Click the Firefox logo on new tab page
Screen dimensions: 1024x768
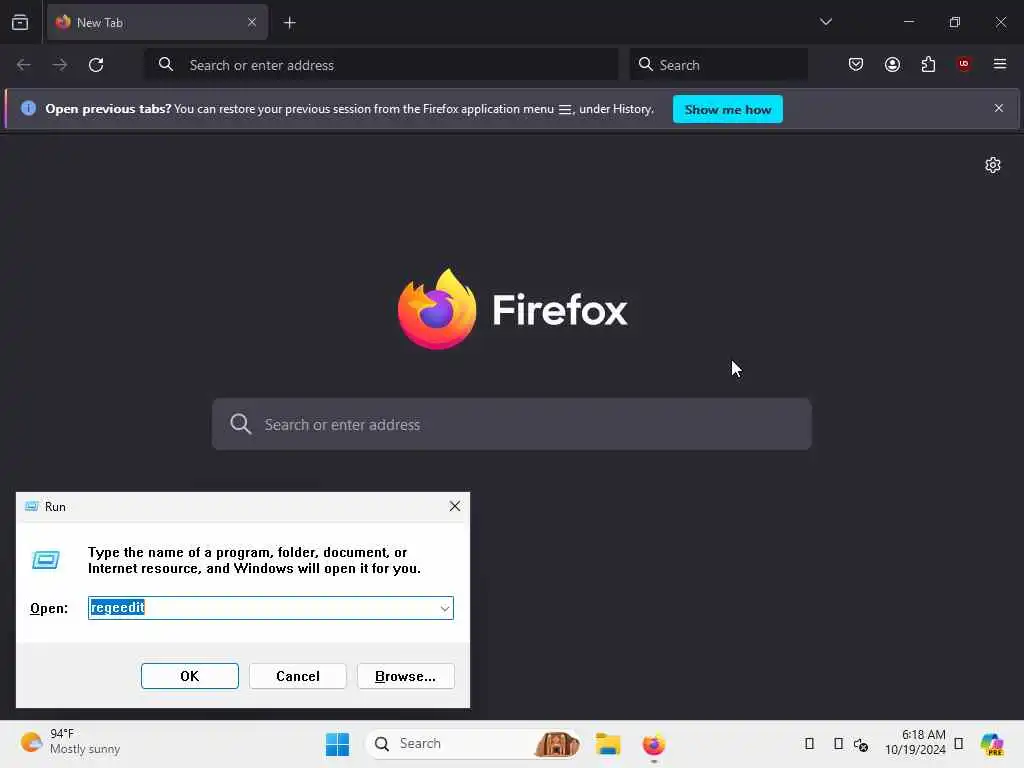[512, 309]
